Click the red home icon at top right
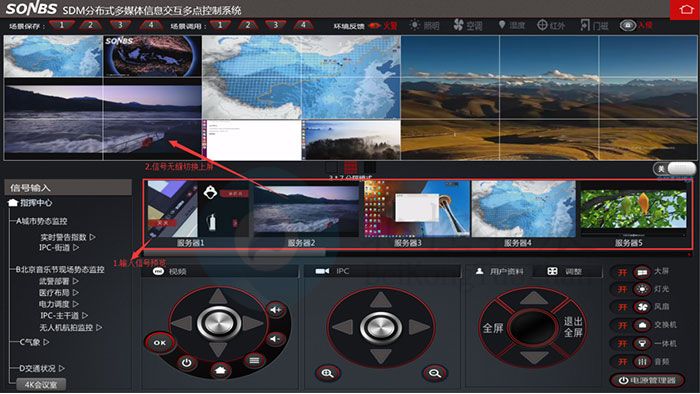The height and width of the screenshot is (394, 700). (685, 9)
